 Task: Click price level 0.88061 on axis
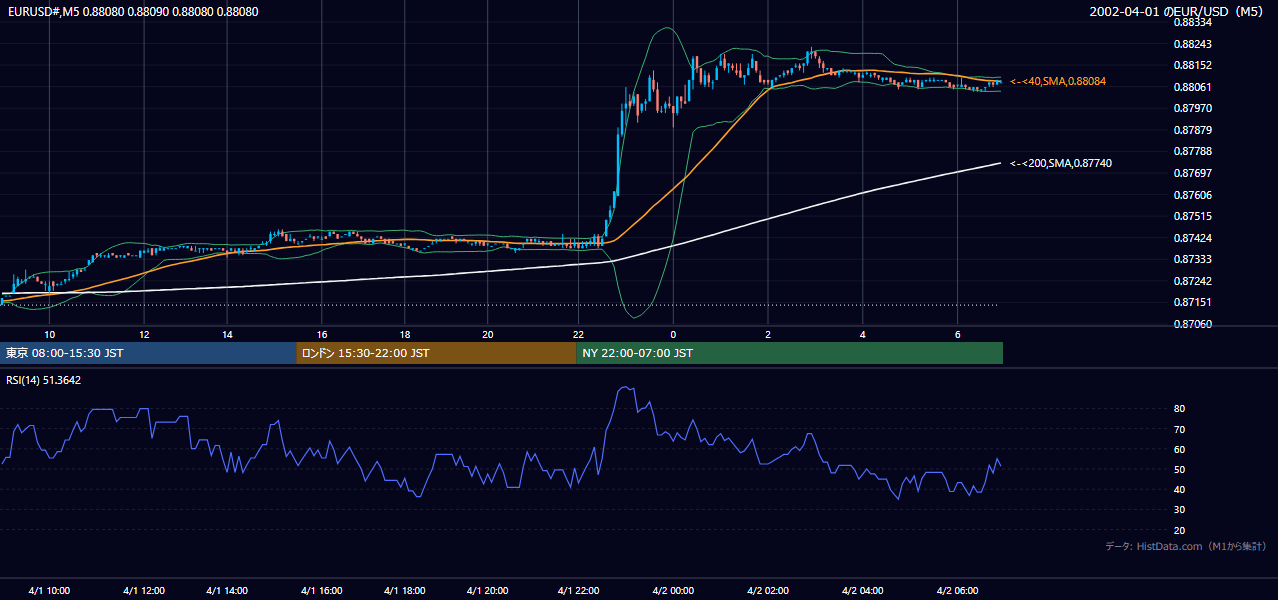click(x=1192, y=87)
